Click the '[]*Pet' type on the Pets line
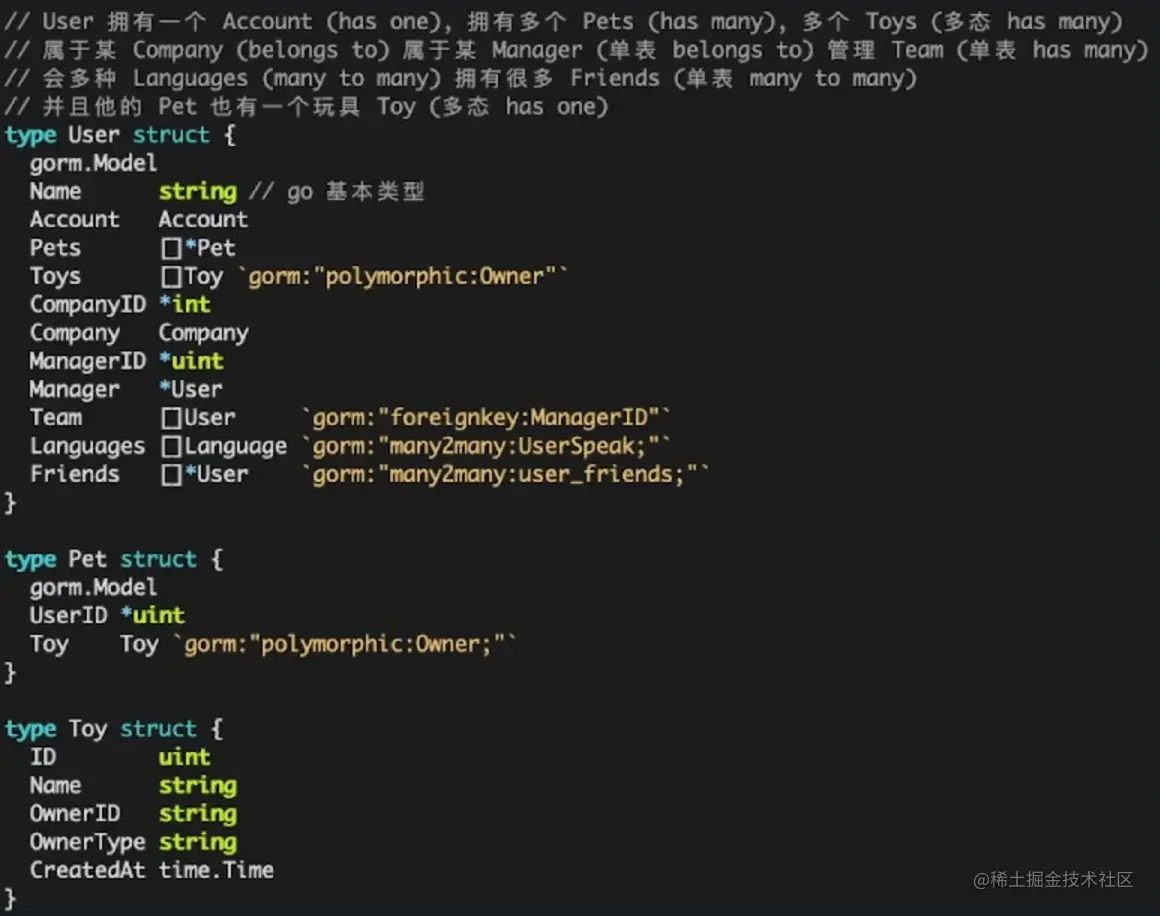Screen dimensions: 1160x916 (x=198, y=248)
